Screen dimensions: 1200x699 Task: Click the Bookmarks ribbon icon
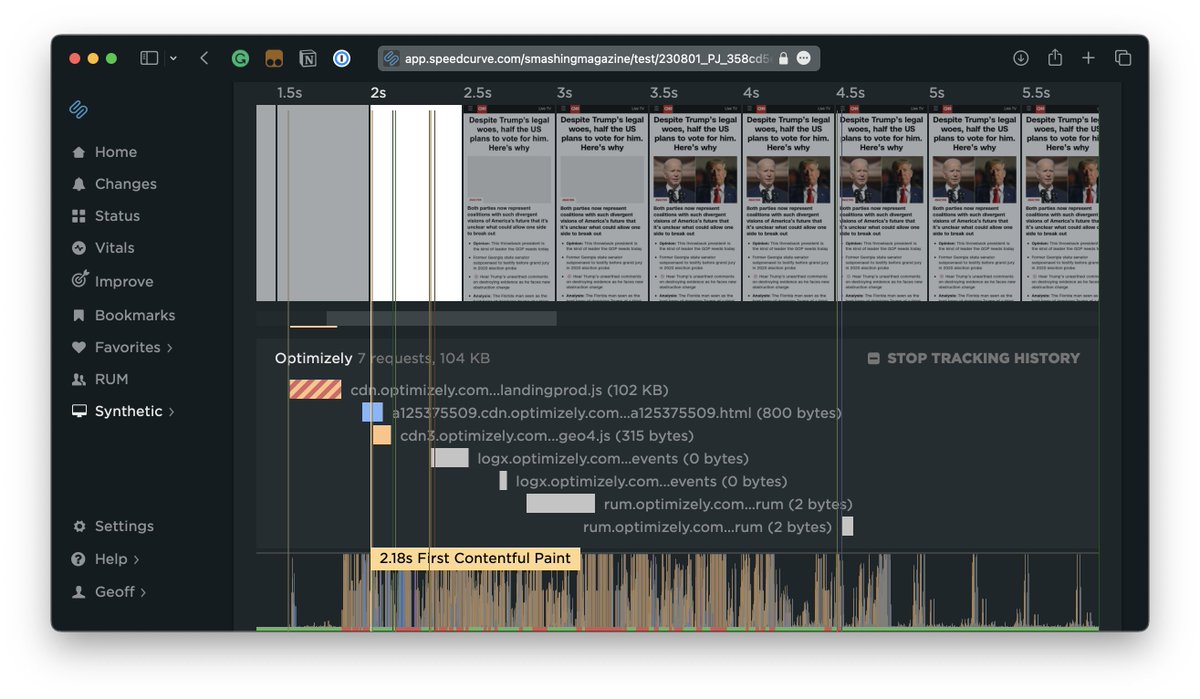pos(79,315)
